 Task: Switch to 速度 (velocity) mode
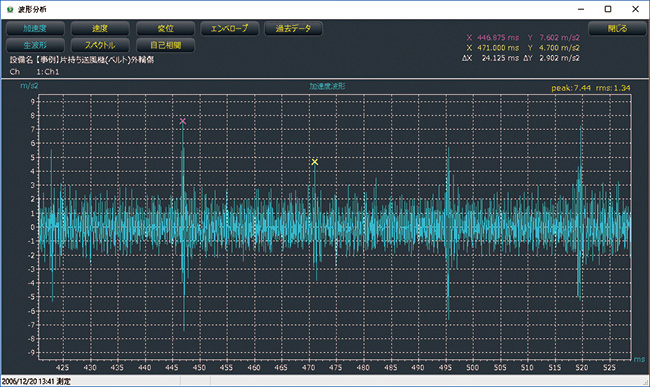[100, 29]
